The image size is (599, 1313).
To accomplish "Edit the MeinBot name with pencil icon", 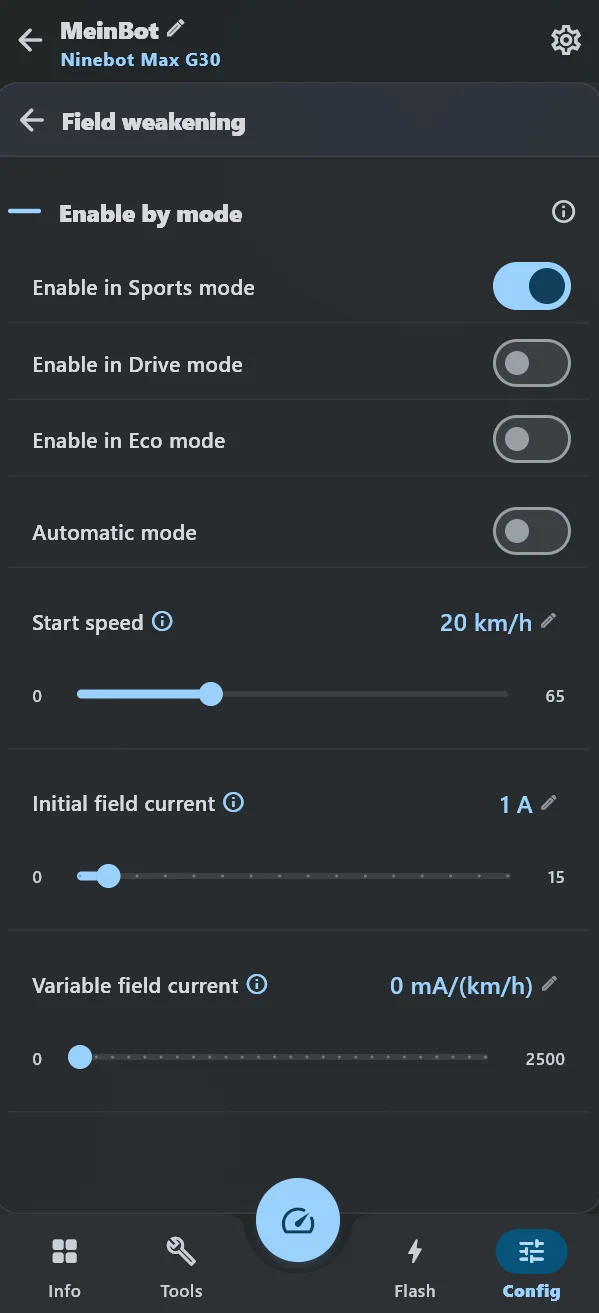I will 177,28.
